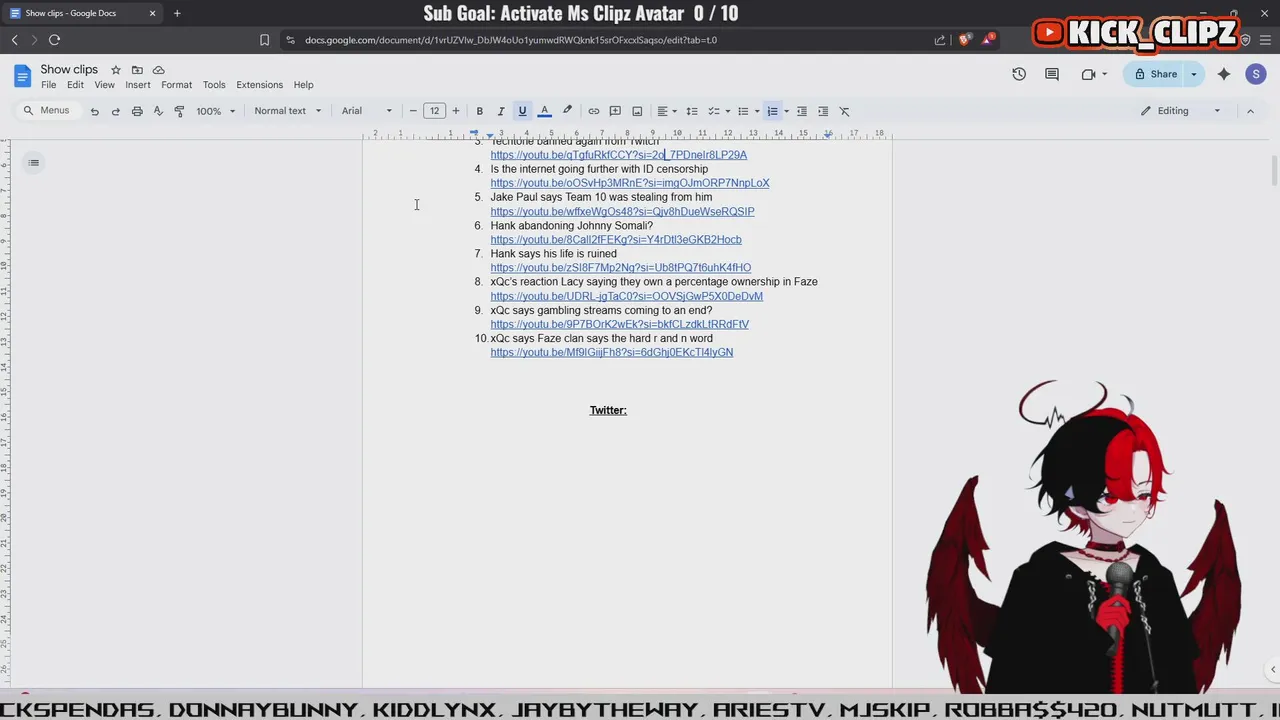The image size is (1280, 720).
Task: Open the browser hamburger menu
Action: click(x=1265, y=40)
